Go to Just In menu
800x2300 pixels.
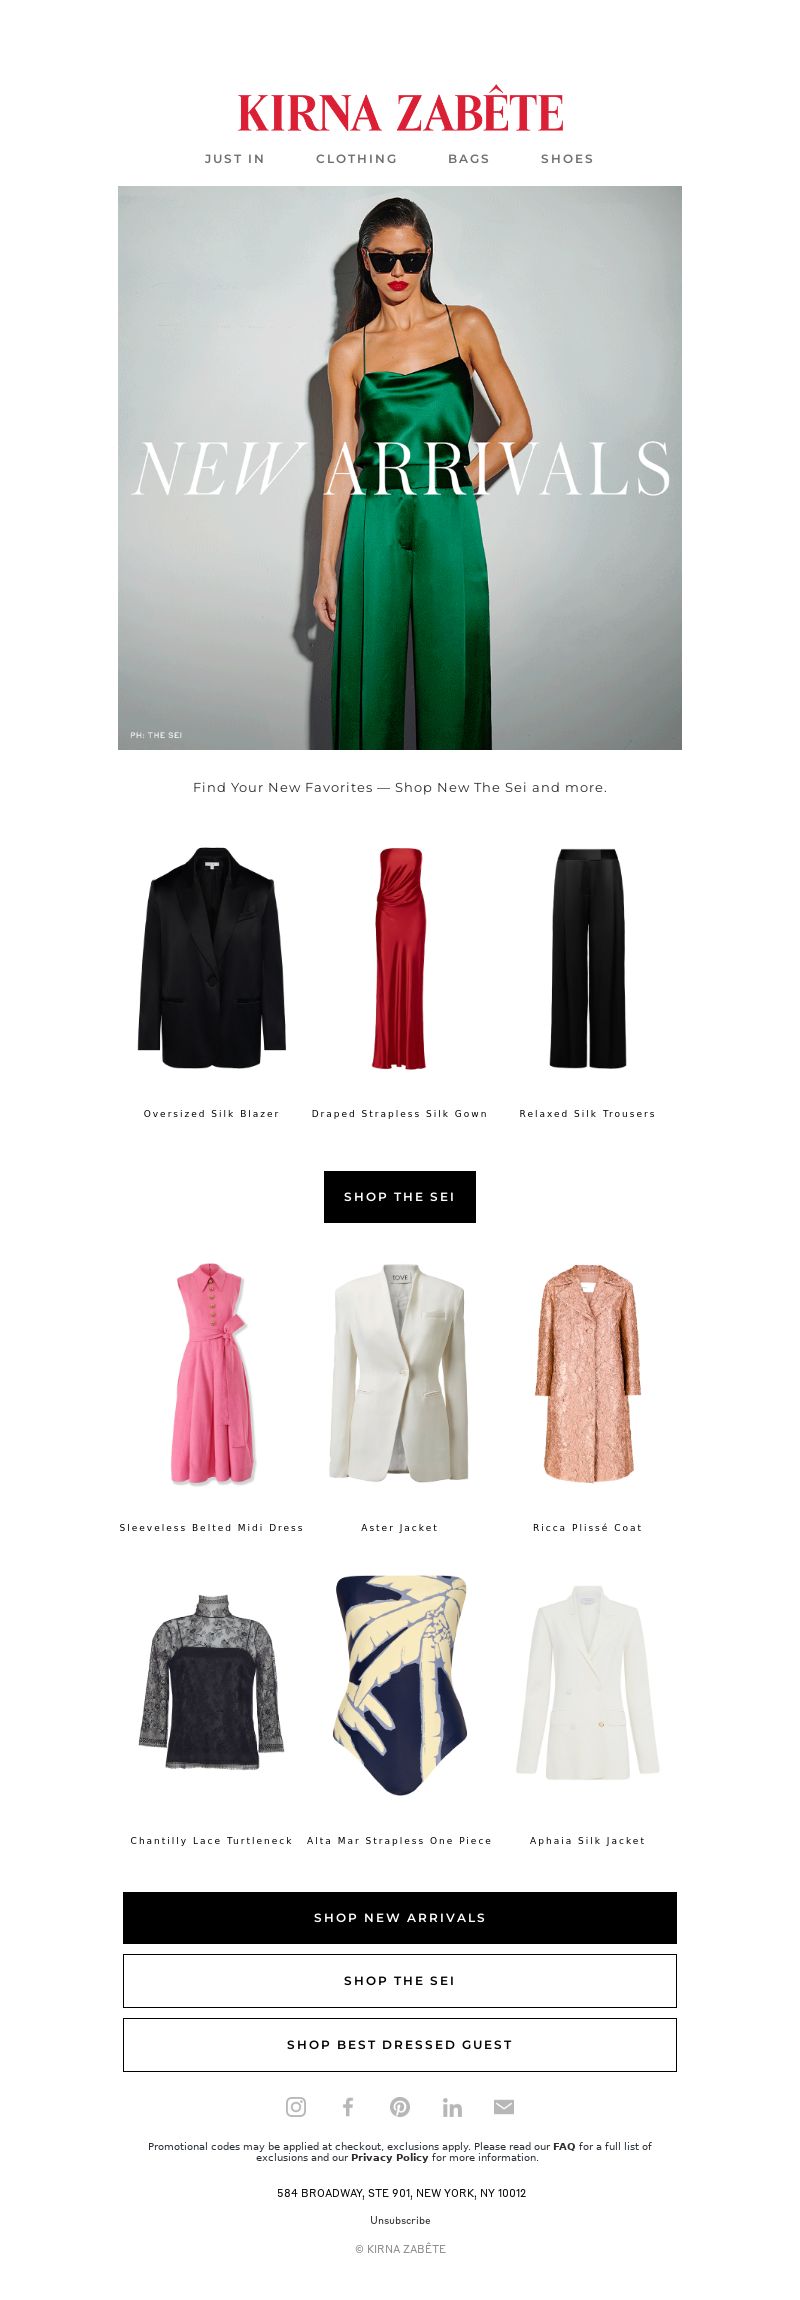point(235,159)
